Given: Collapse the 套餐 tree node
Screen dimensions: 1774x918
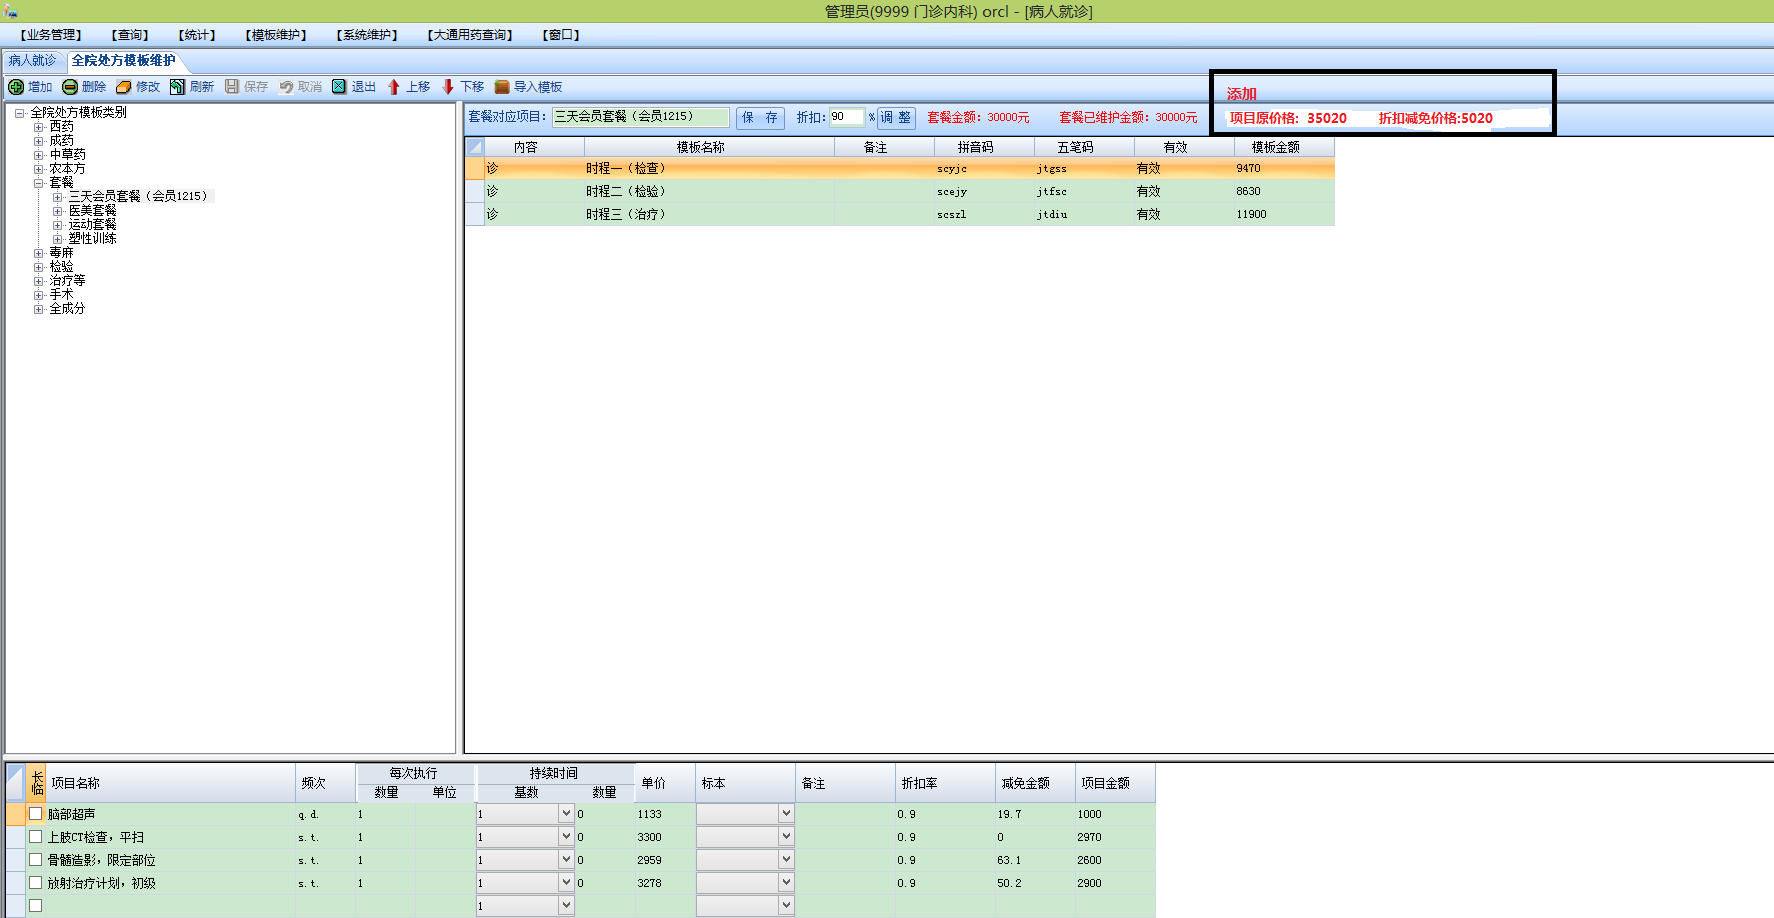Looking at the screenshot, I should (39, 183).
